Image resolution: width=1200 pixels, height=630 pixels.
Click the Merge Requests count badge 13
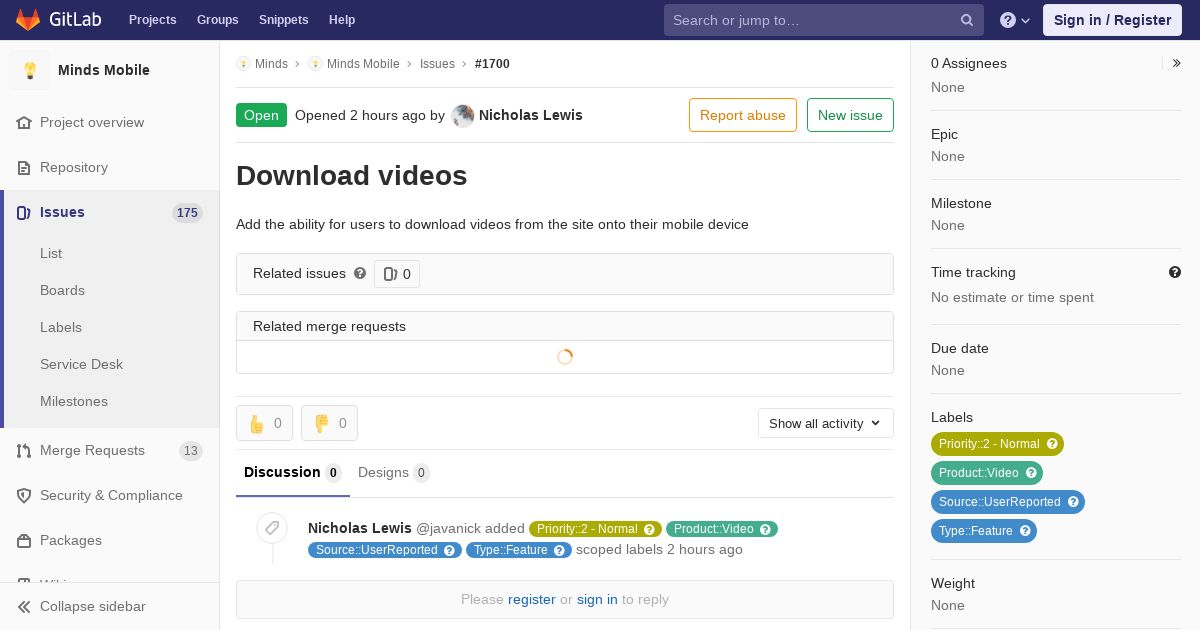[x=190, y=451]
